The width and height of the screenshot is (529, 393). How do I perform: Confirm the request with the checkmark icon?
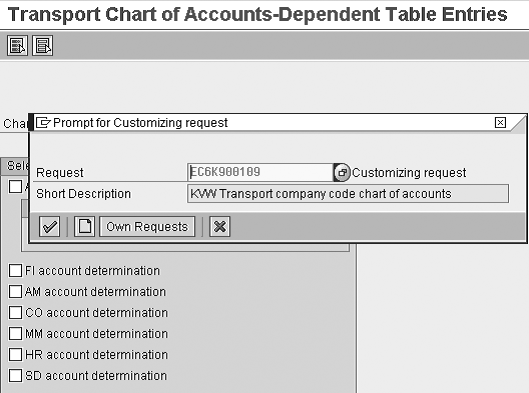(x=50, y=226)
